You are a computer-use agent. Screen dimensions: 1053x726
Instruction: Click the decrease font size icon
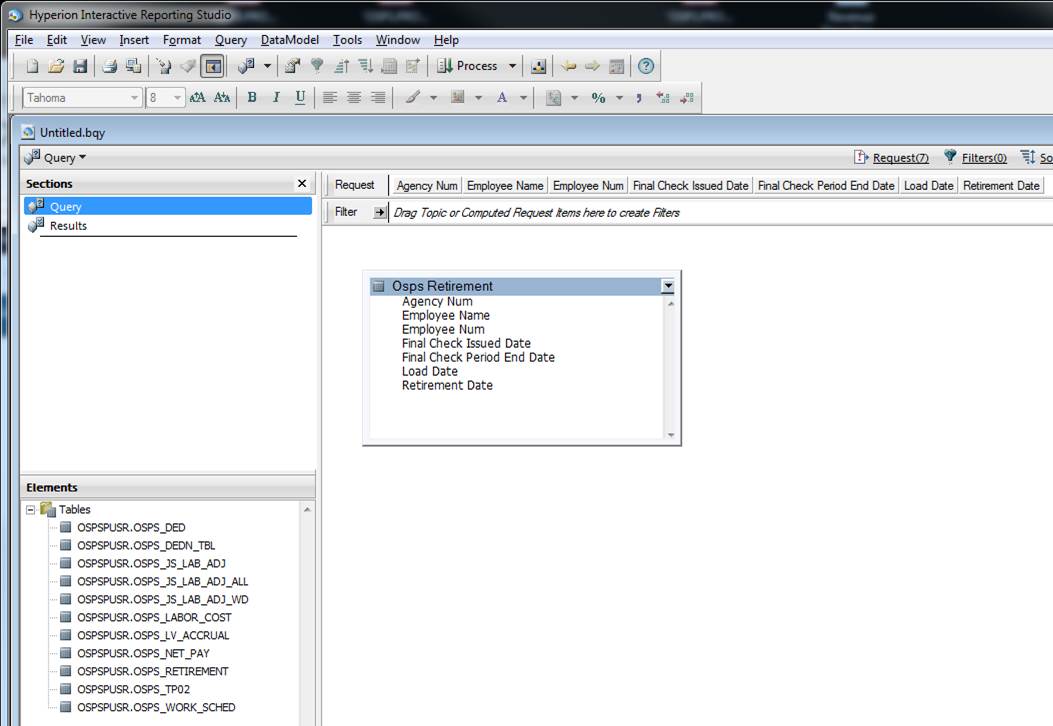[x=222, y=98]
